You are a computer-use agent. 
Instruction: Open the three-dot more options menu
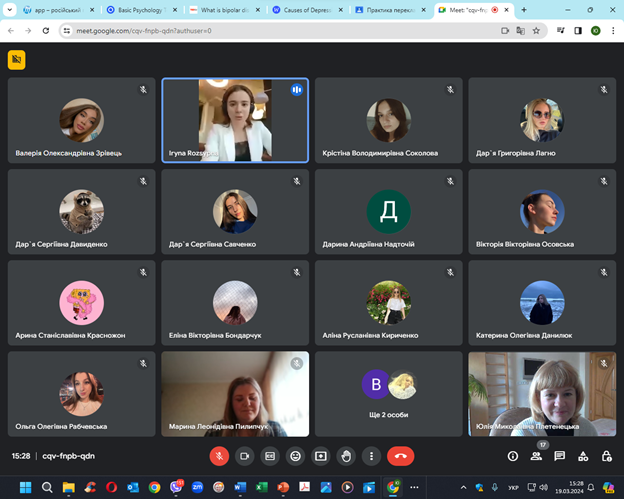click(372, 455)
